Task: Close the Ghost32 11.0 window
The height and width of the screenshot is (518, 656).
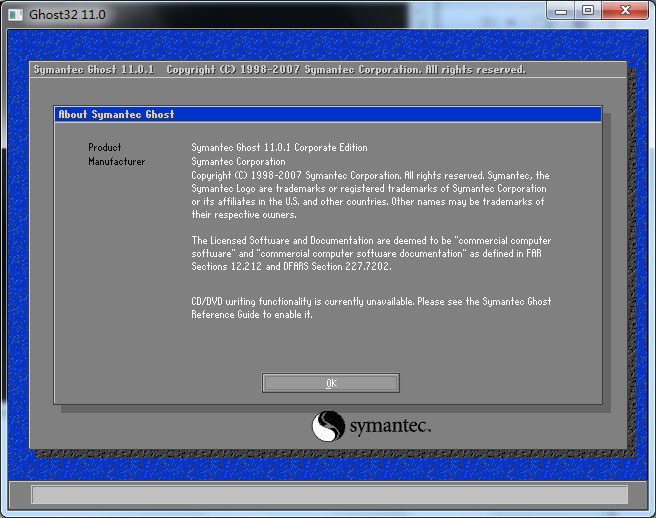Action: click(625, 11)
